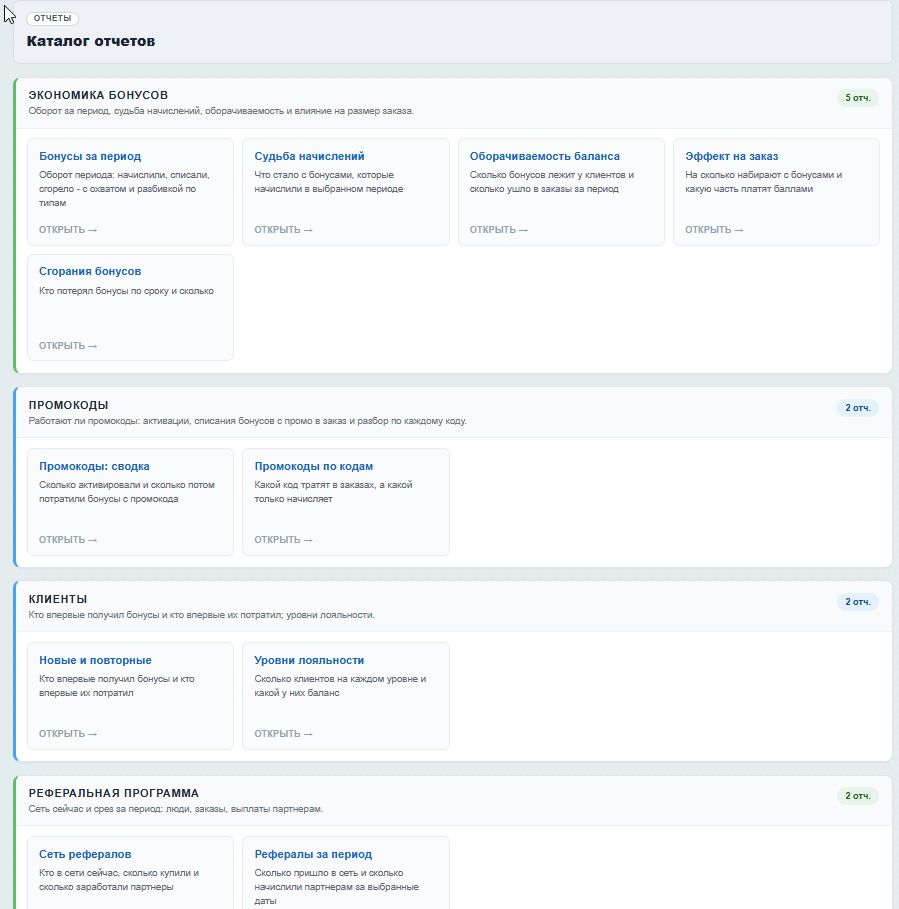The width and height of the screenshot is (899, 909).
Task: Select the "Оборачиваемость баланса" report title
Action: (544, 156)
